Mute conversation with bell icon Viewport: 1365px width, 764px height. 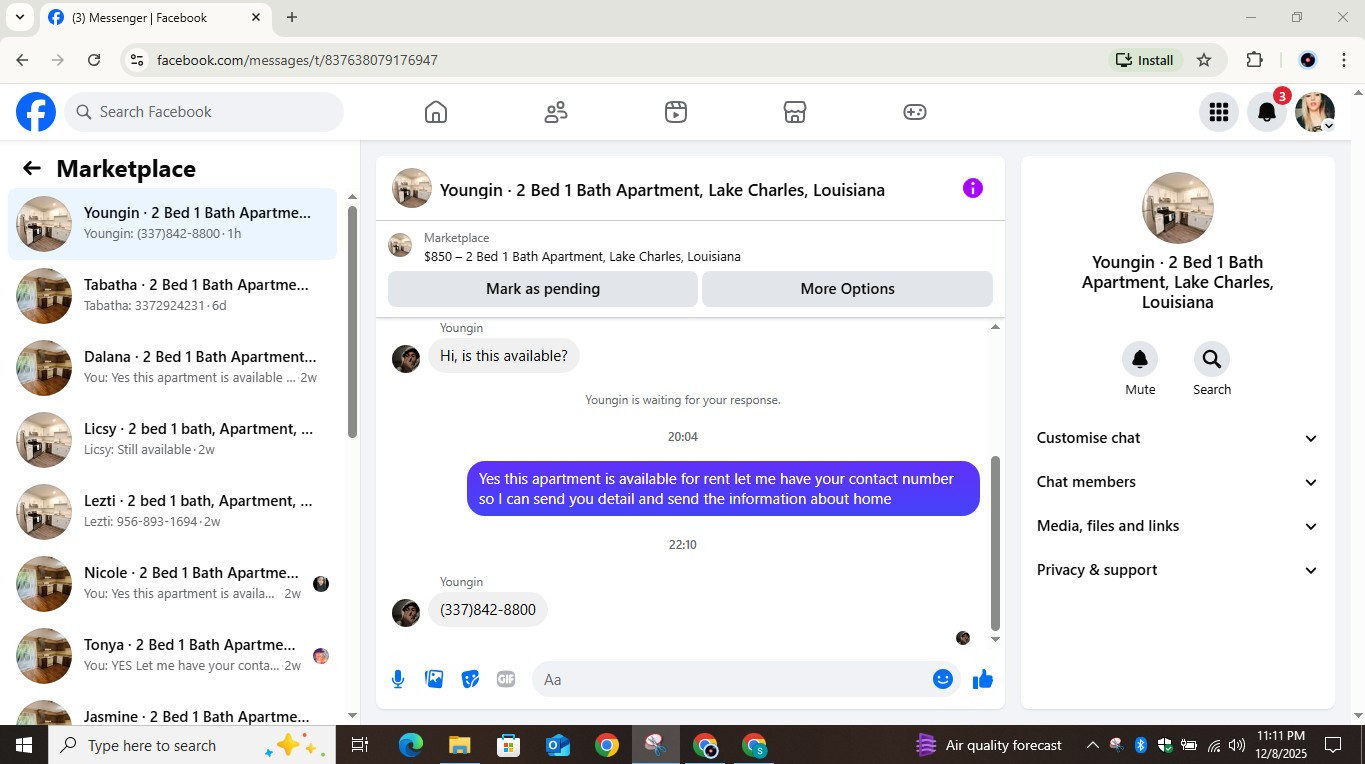coord(1140,359)
